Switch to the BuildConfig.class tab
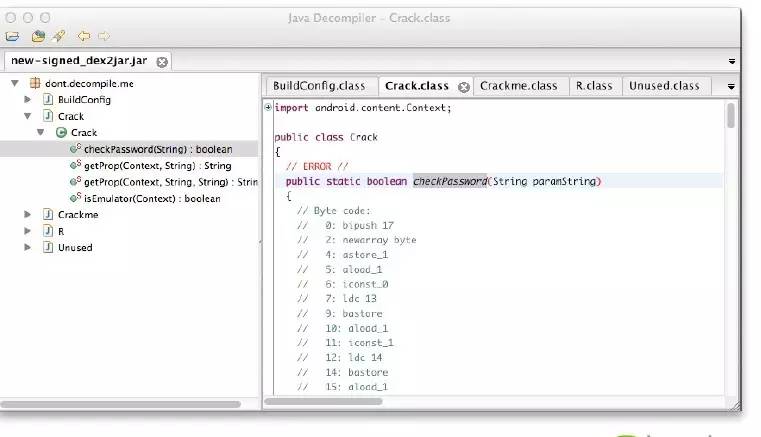Screen dimensions: 761x437 319,86
